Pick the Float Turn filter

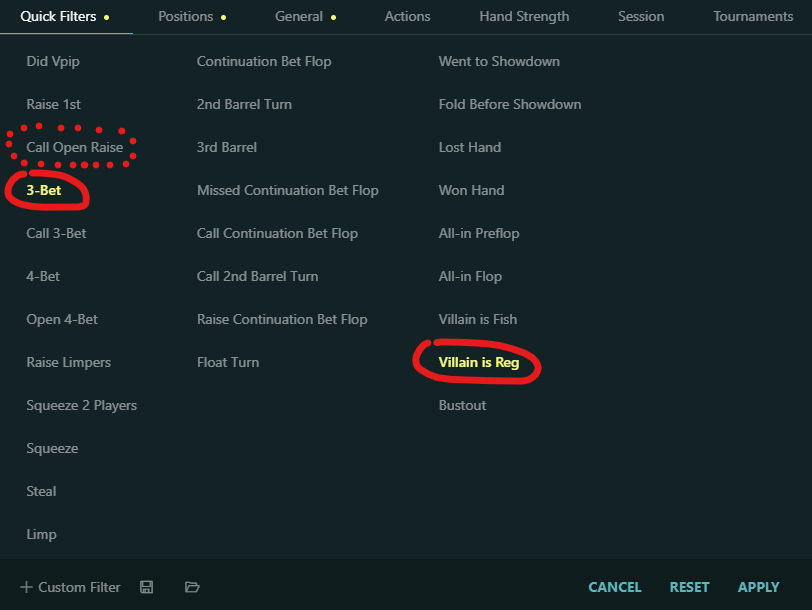pos(228,362)
